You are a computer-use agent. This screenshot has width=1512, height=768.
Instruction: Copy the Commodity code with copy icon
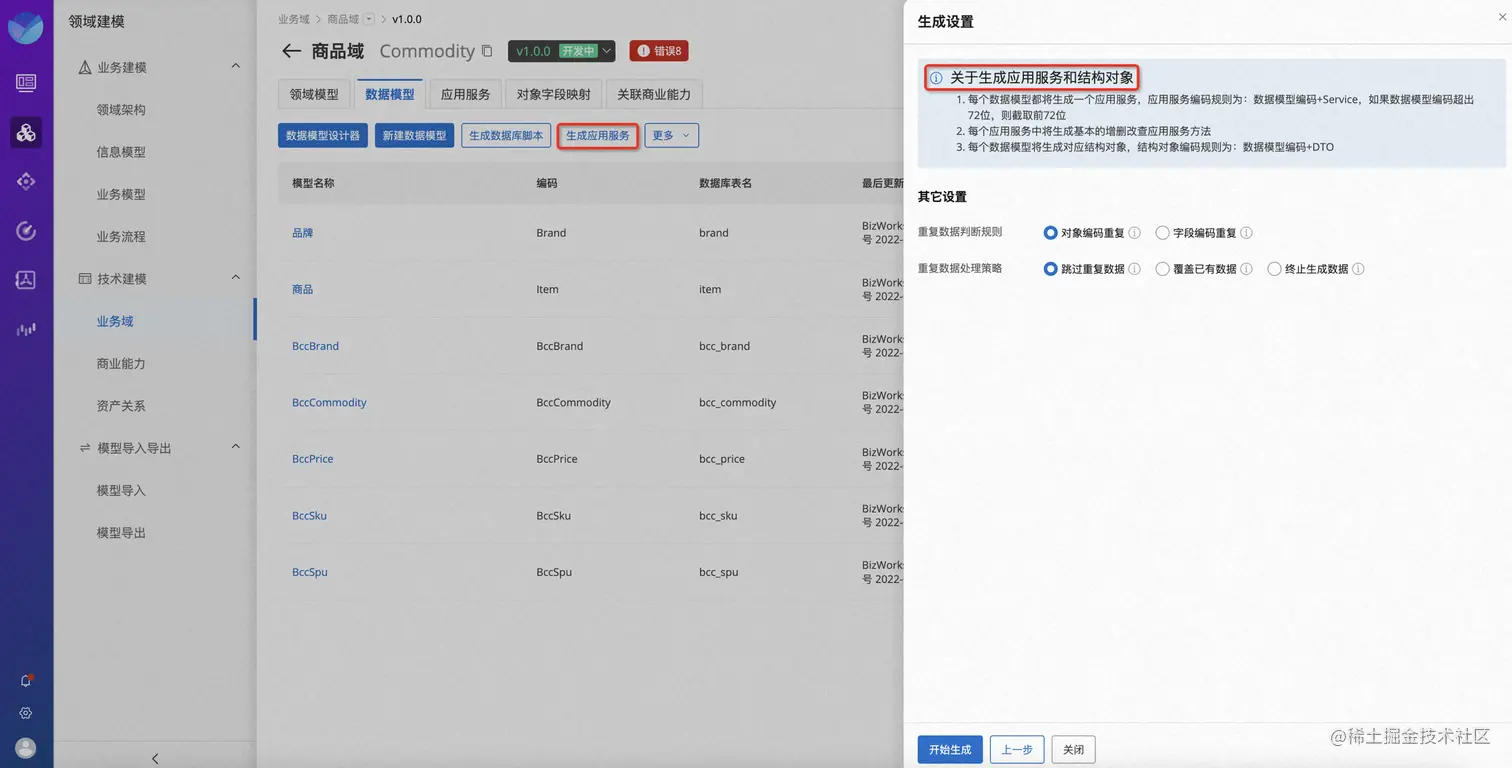pos(487,51)
